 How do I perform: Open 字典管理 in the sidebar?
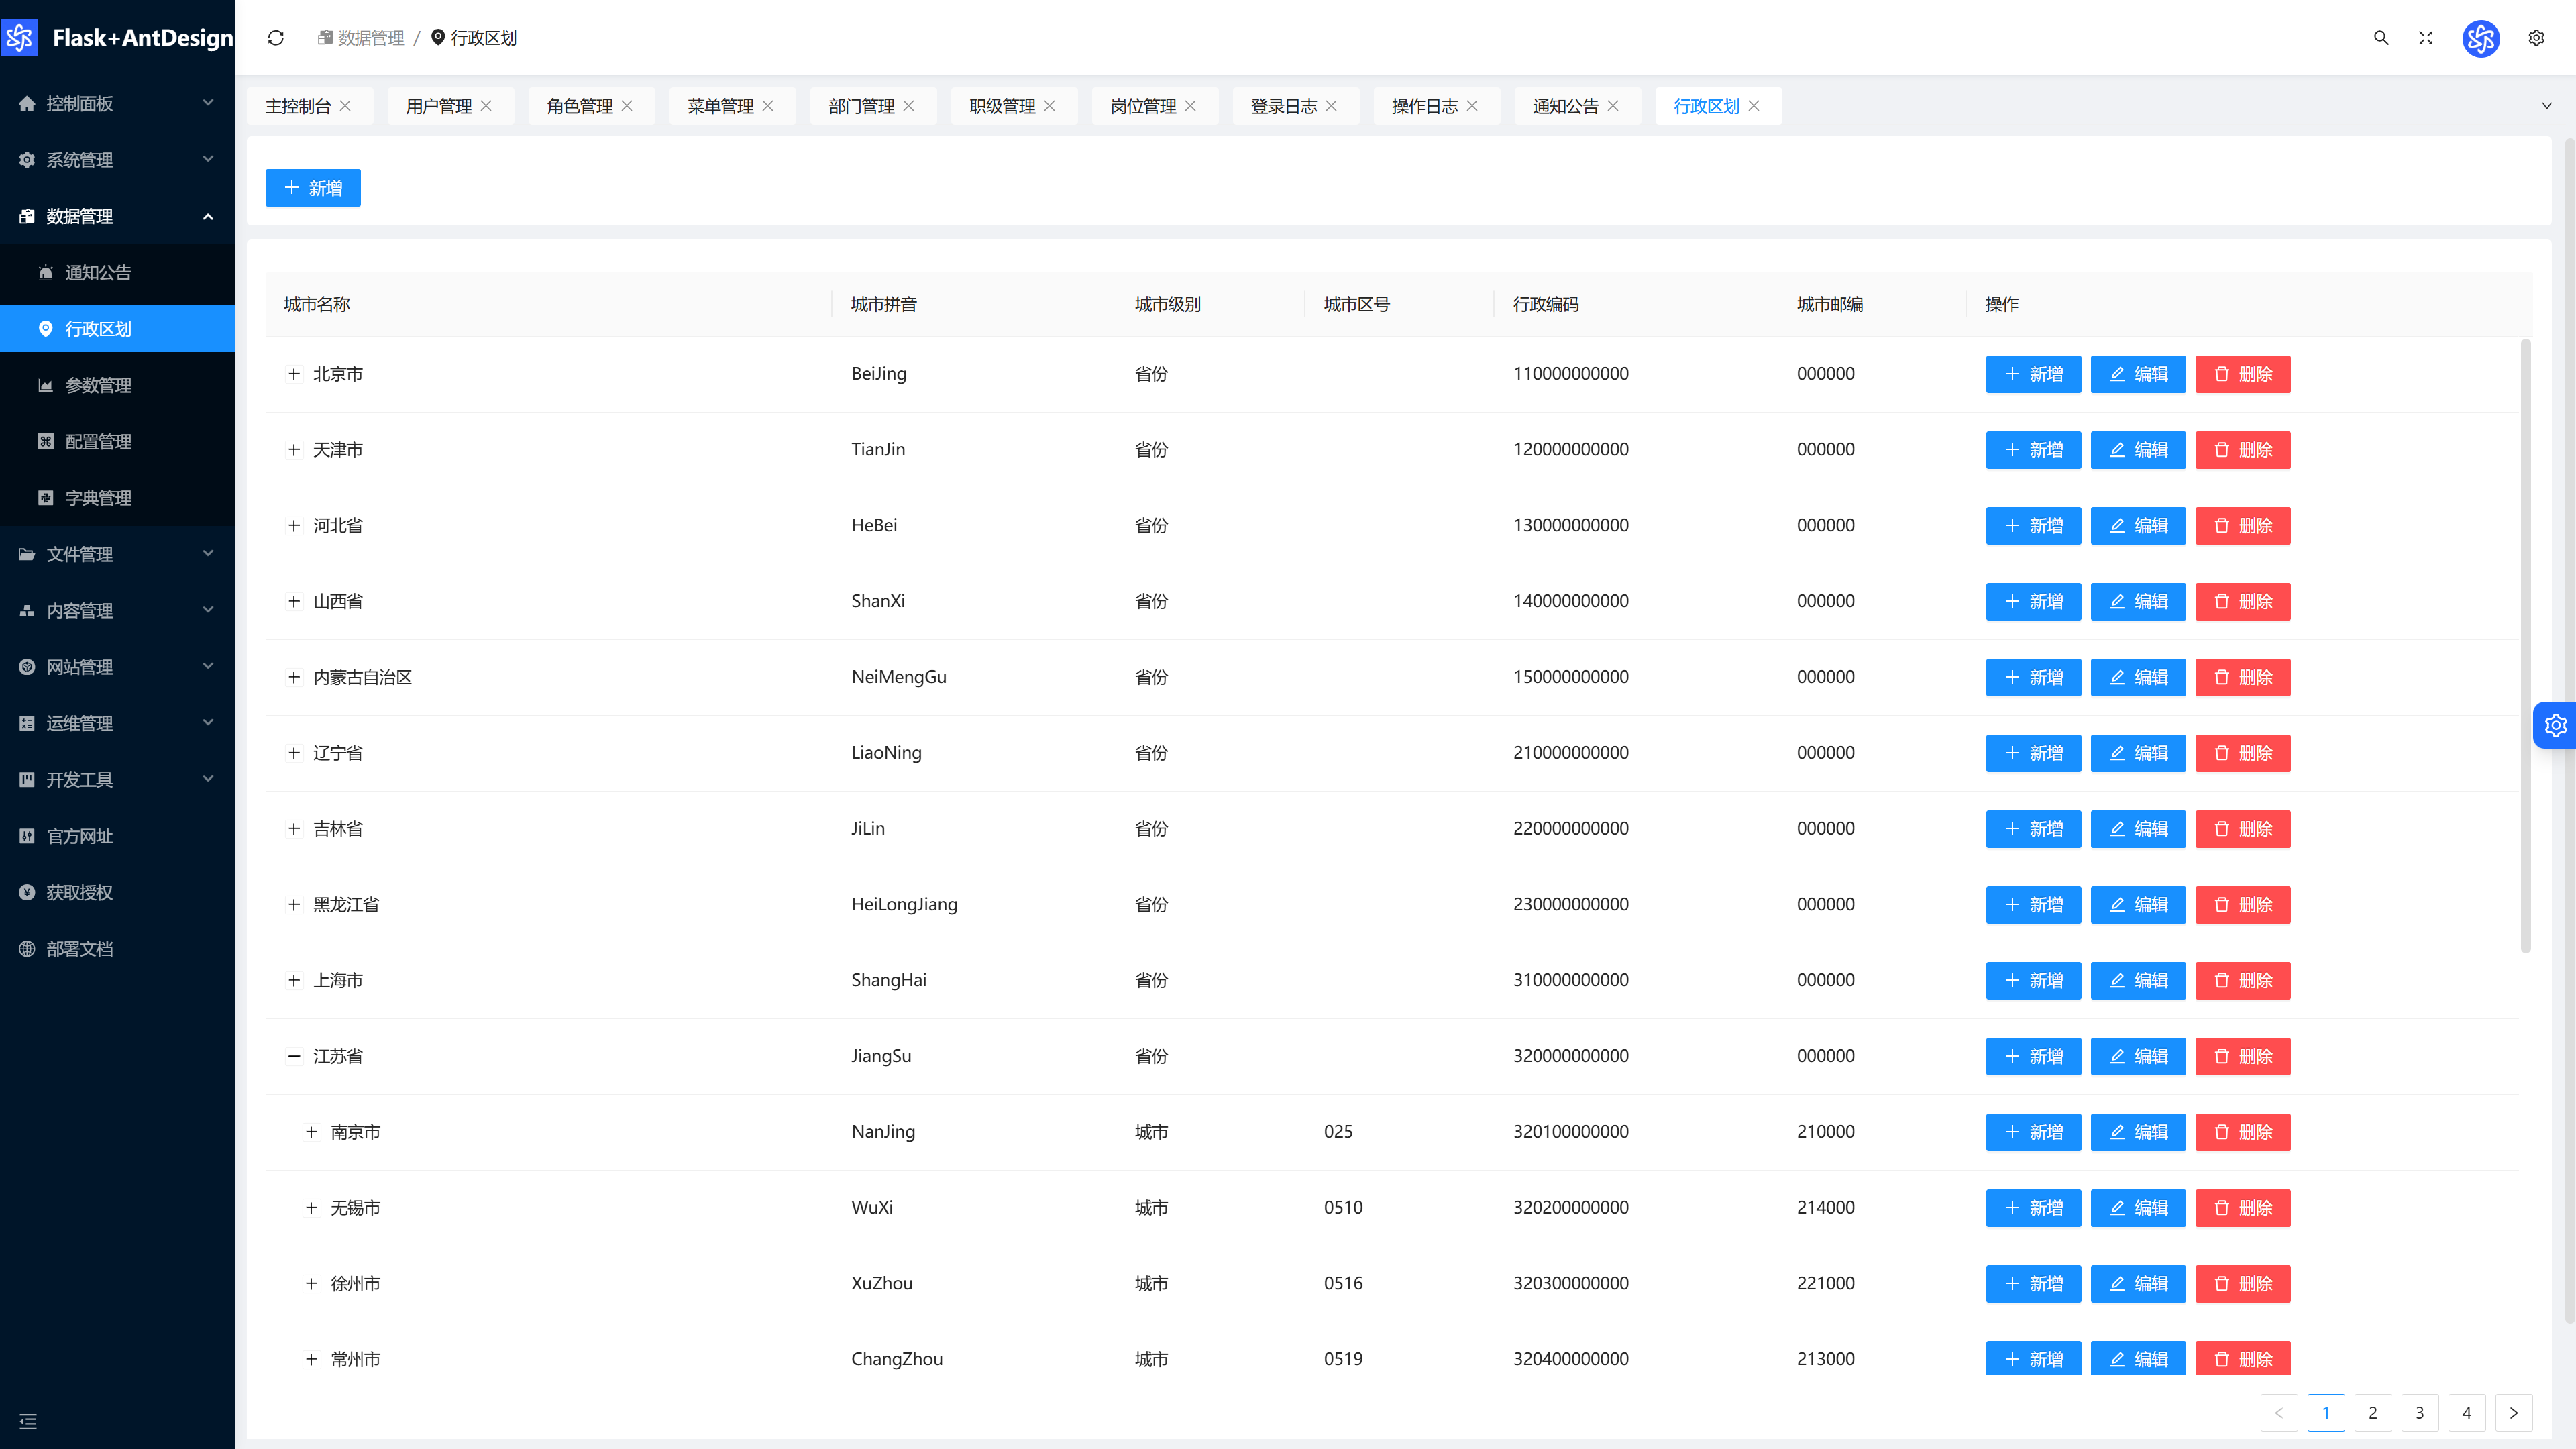coord(117,498)
